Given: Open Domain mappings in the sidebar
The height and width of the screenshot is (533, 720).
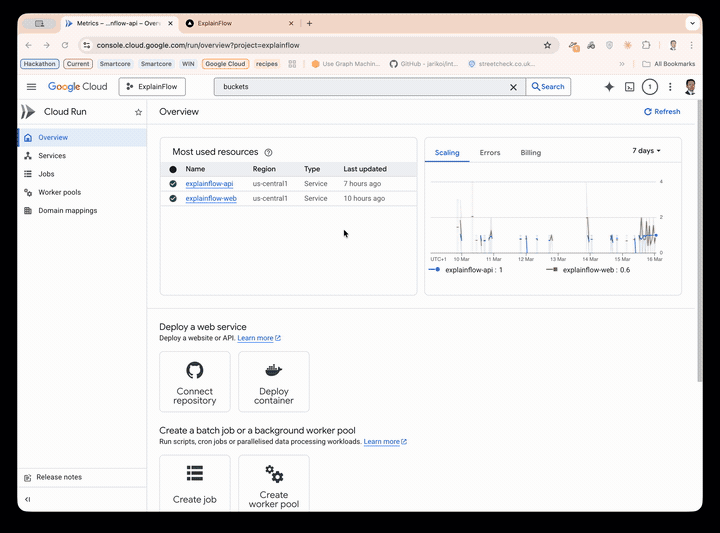Looking at the screenshot, I should 82,211.
